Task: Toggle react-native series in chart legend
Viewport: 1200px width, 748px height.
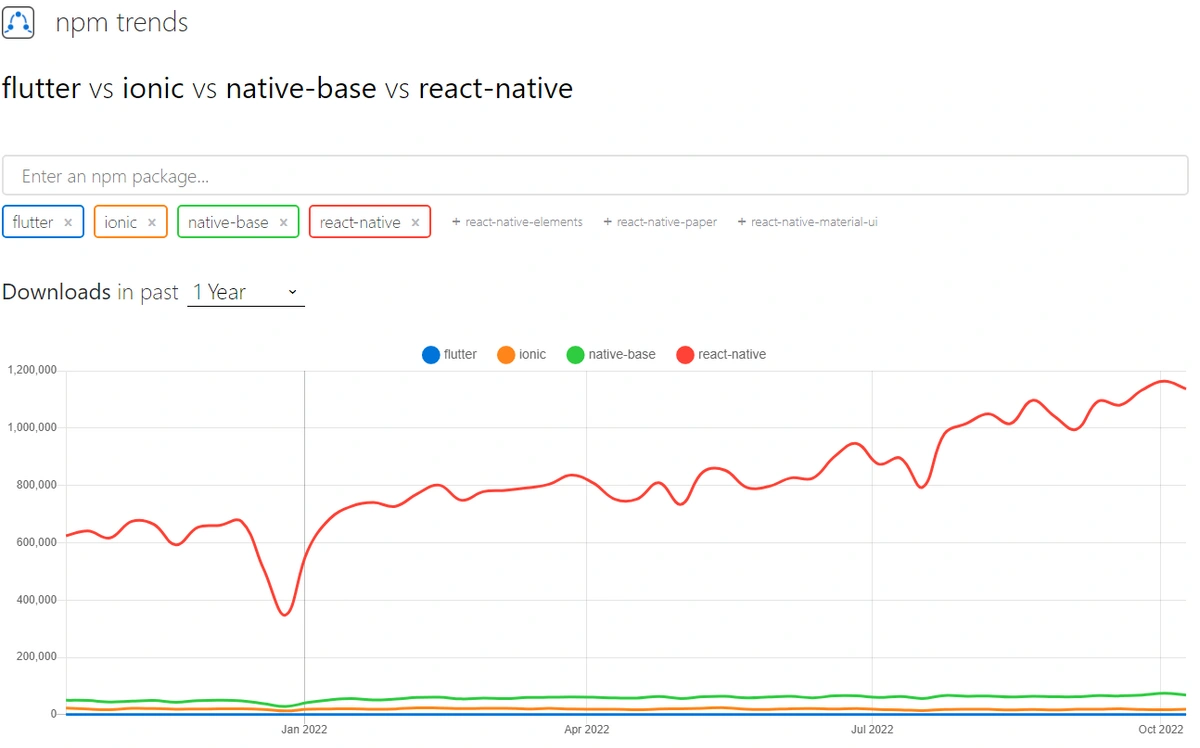Action: [721, 354]
